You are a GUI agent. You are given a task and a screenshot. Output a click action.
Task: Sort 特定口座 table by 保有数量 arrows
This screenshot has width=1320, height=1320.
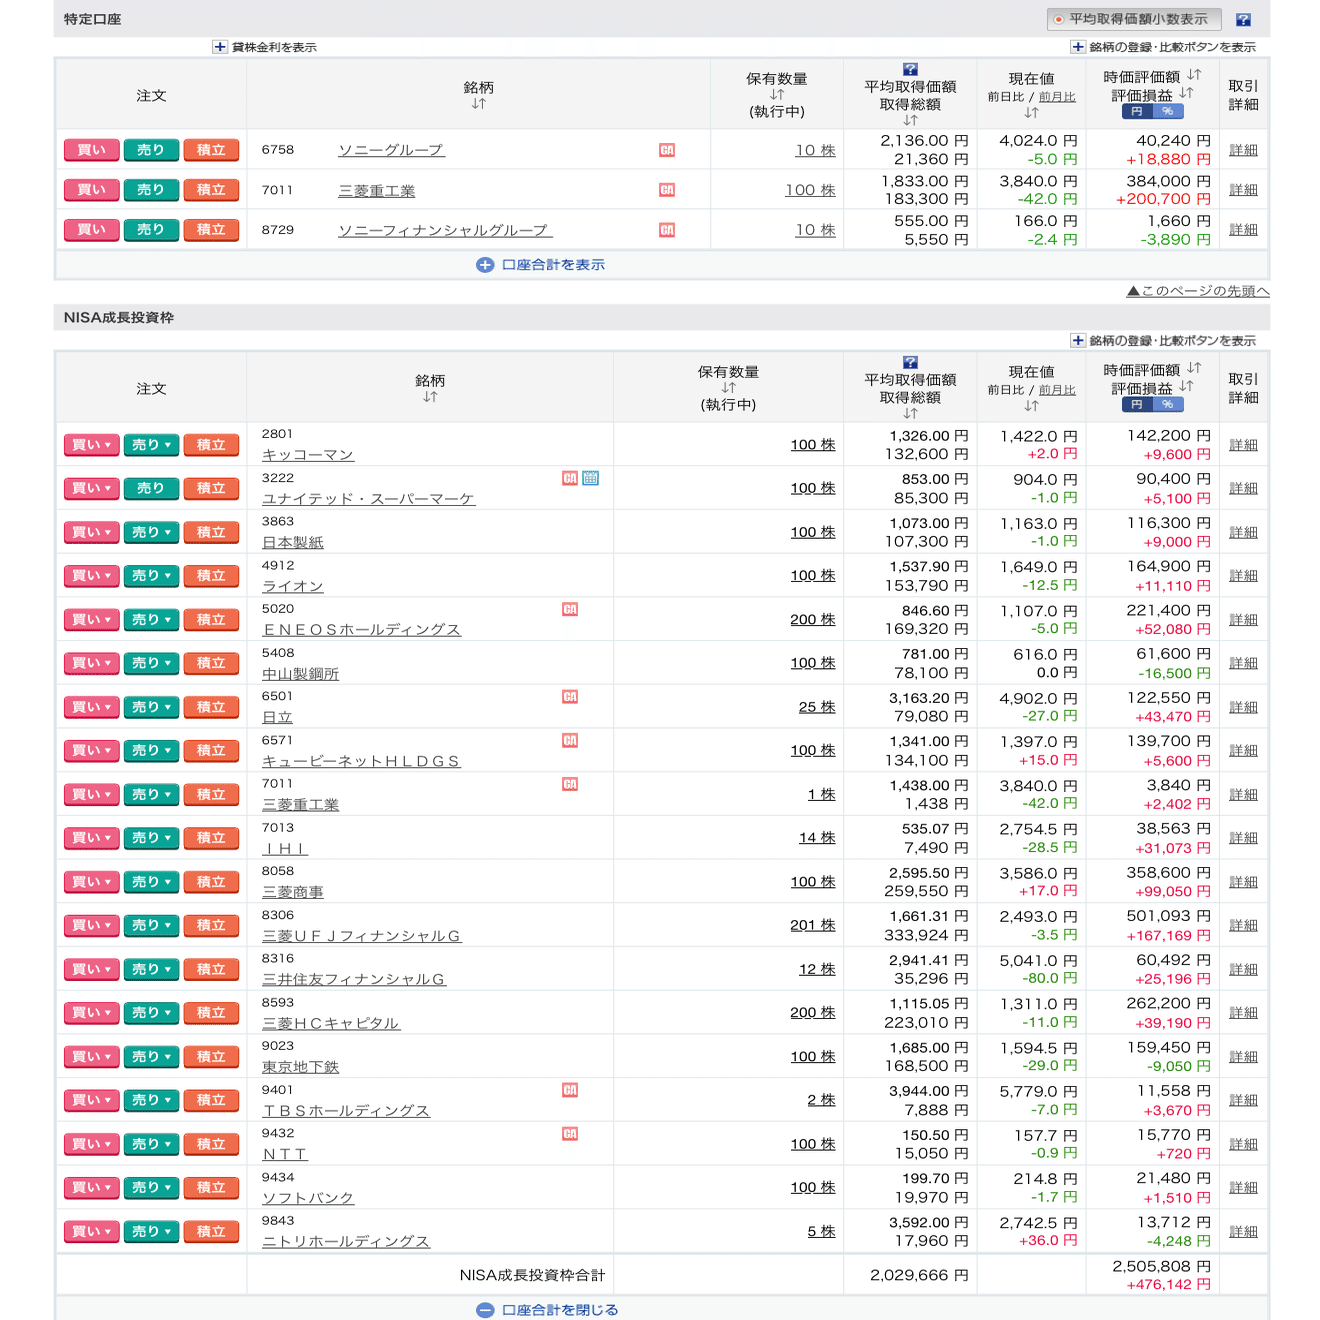(776, 95)
